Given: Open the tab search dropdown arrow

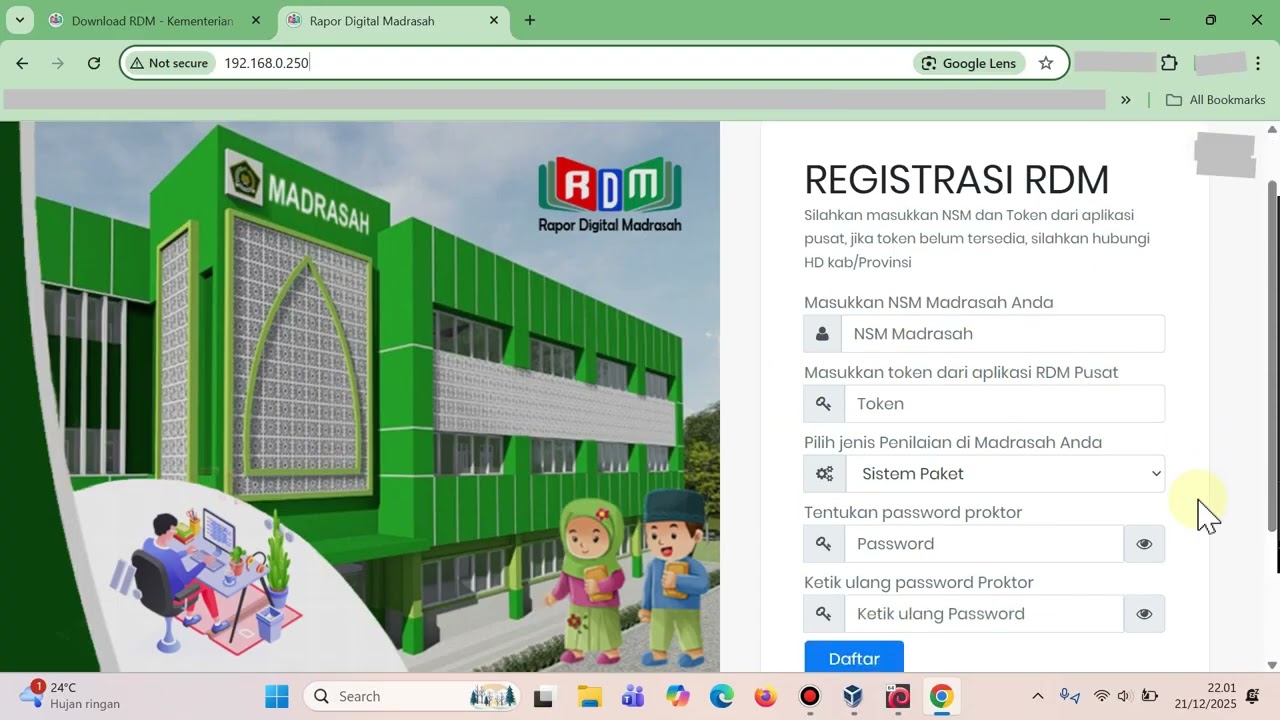Looking at the screenshot, I should point(19,20).
